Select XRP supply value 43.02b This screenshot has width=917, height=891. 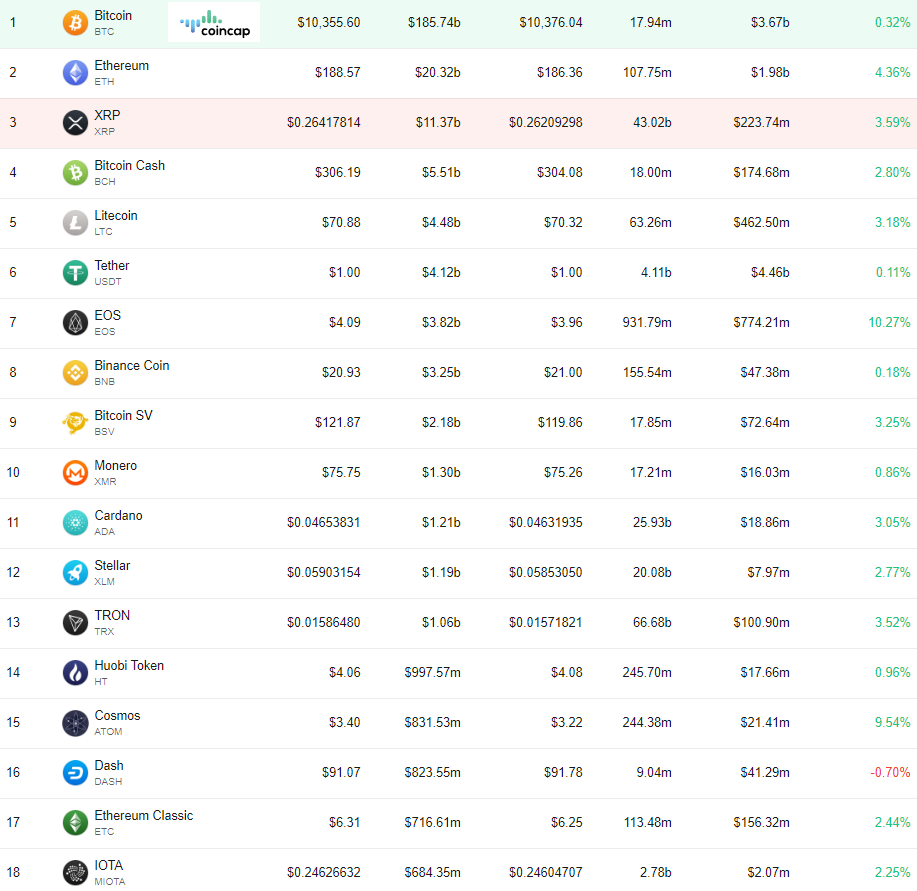[652, 123]
